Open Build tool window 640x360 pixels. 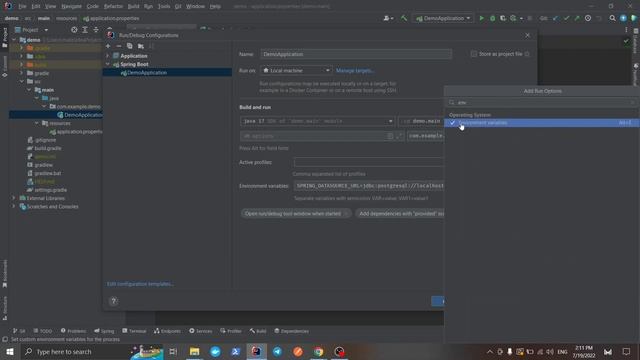tap(258, 331)
